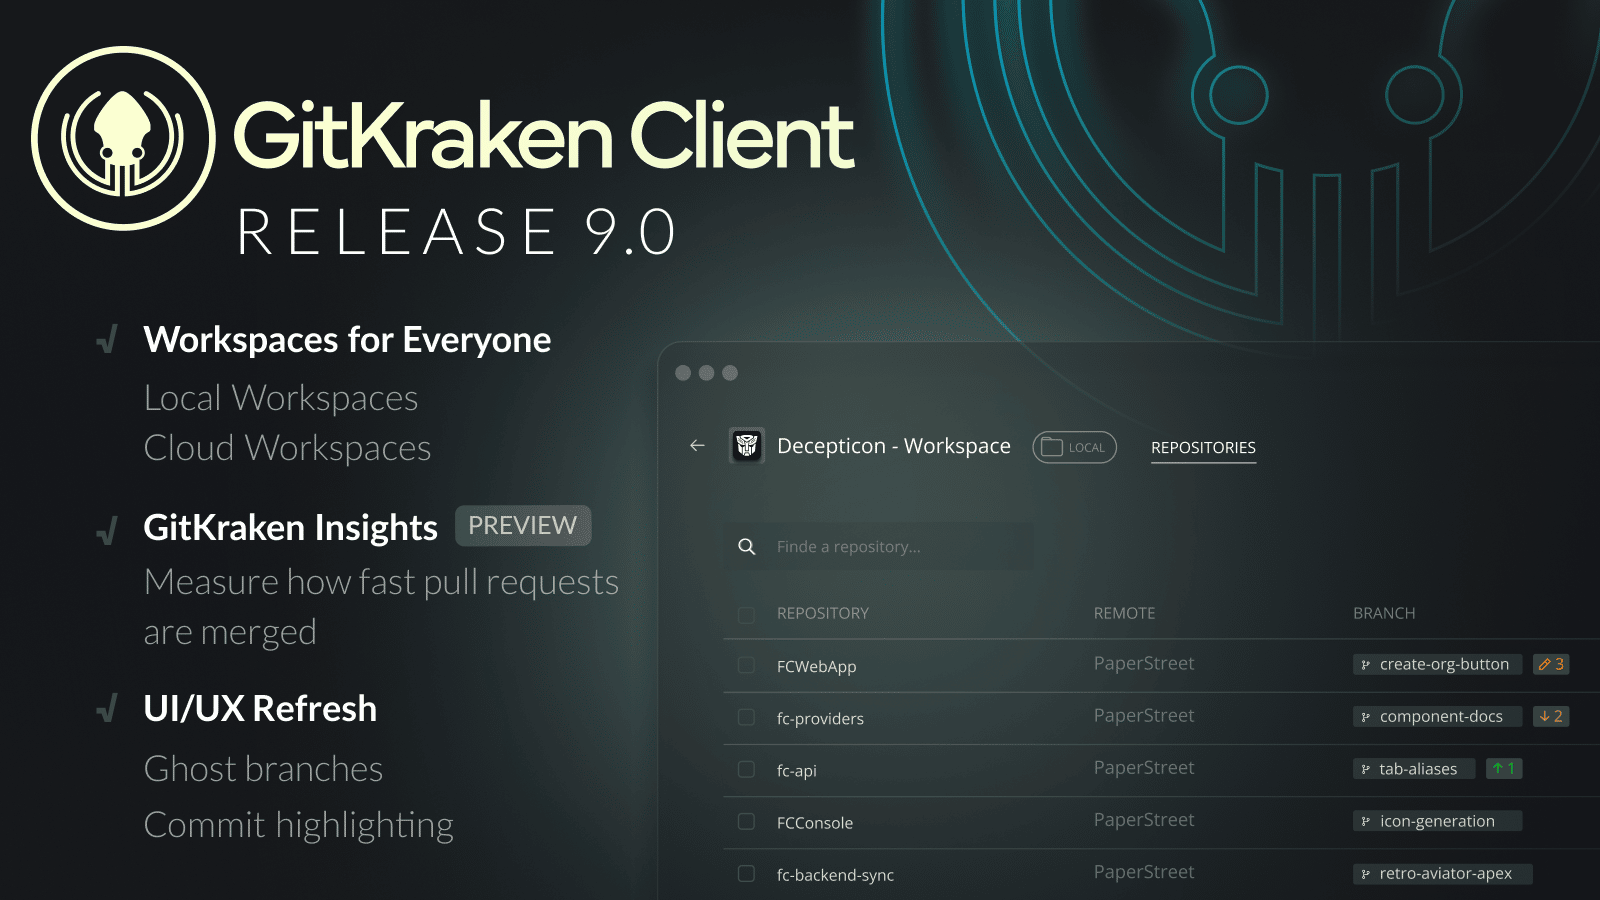Click the orange edited-files badge showing 3
Screen dimensions: 1600x900
1551,664
